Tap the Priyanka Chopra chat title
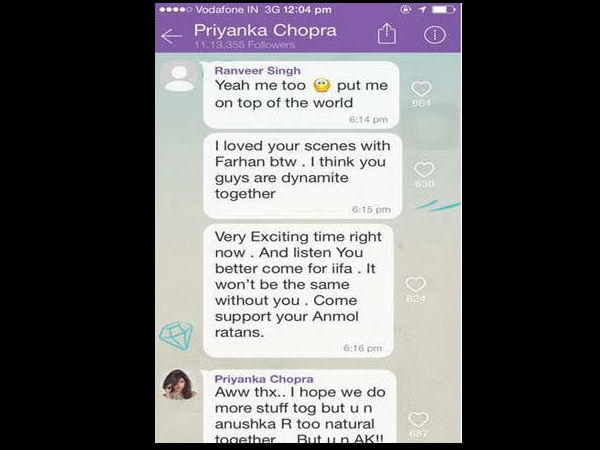Screen dimensions: 600x450 tap(265, 30)
